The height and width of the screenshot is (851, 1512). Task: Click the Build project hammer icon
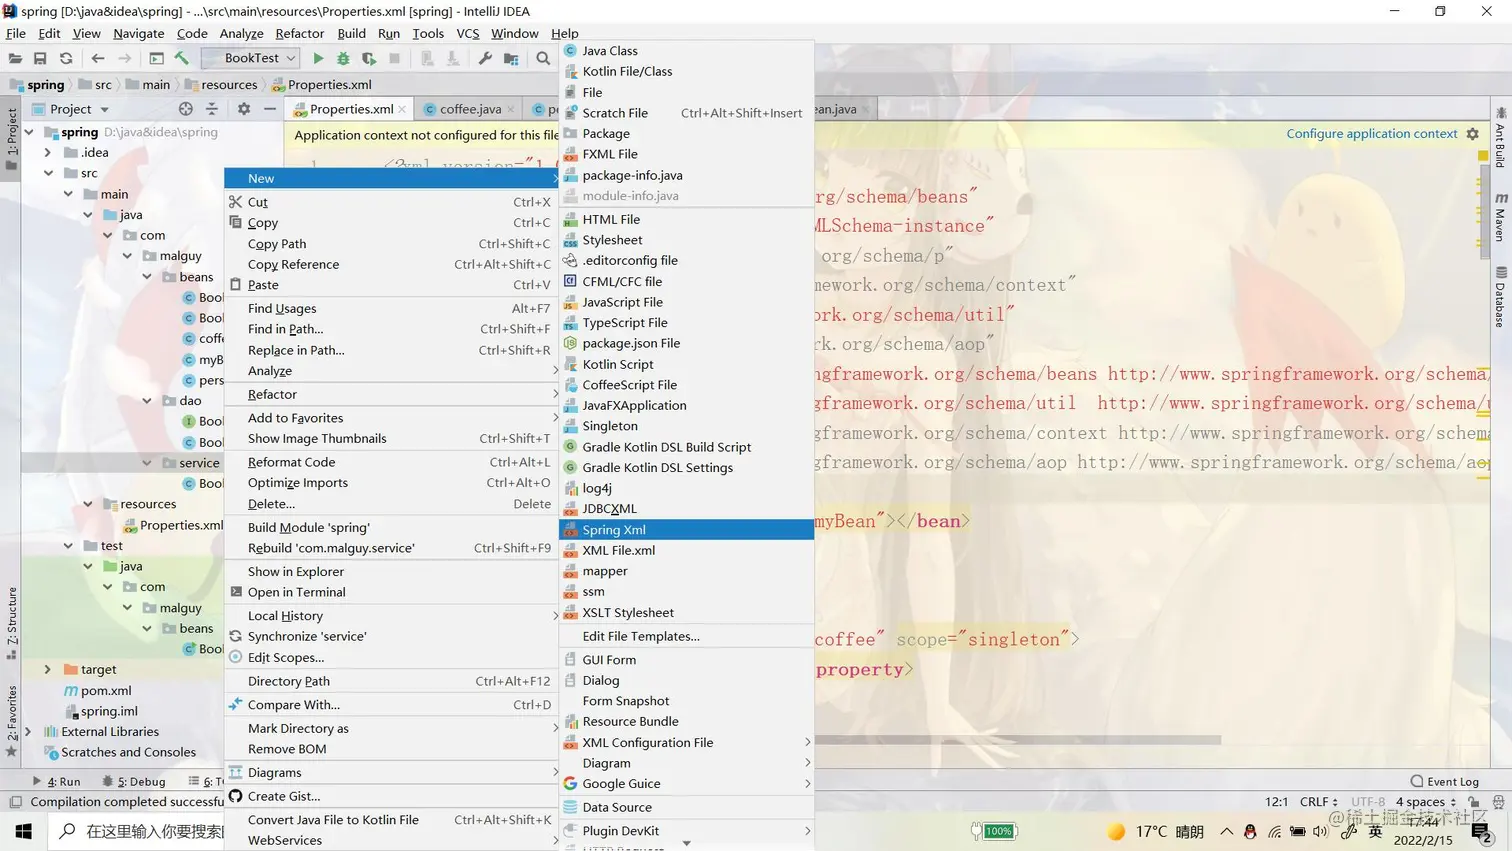(182, 58)
